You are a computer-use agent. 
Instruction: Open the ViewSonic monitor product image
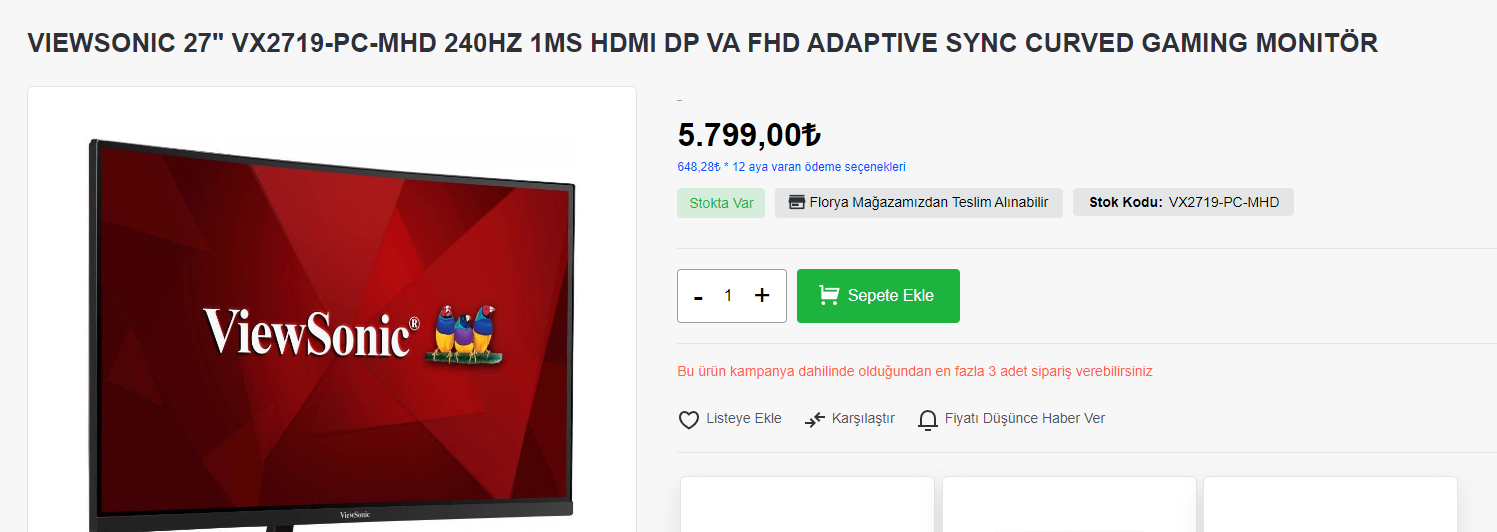[x=332, y=330]
